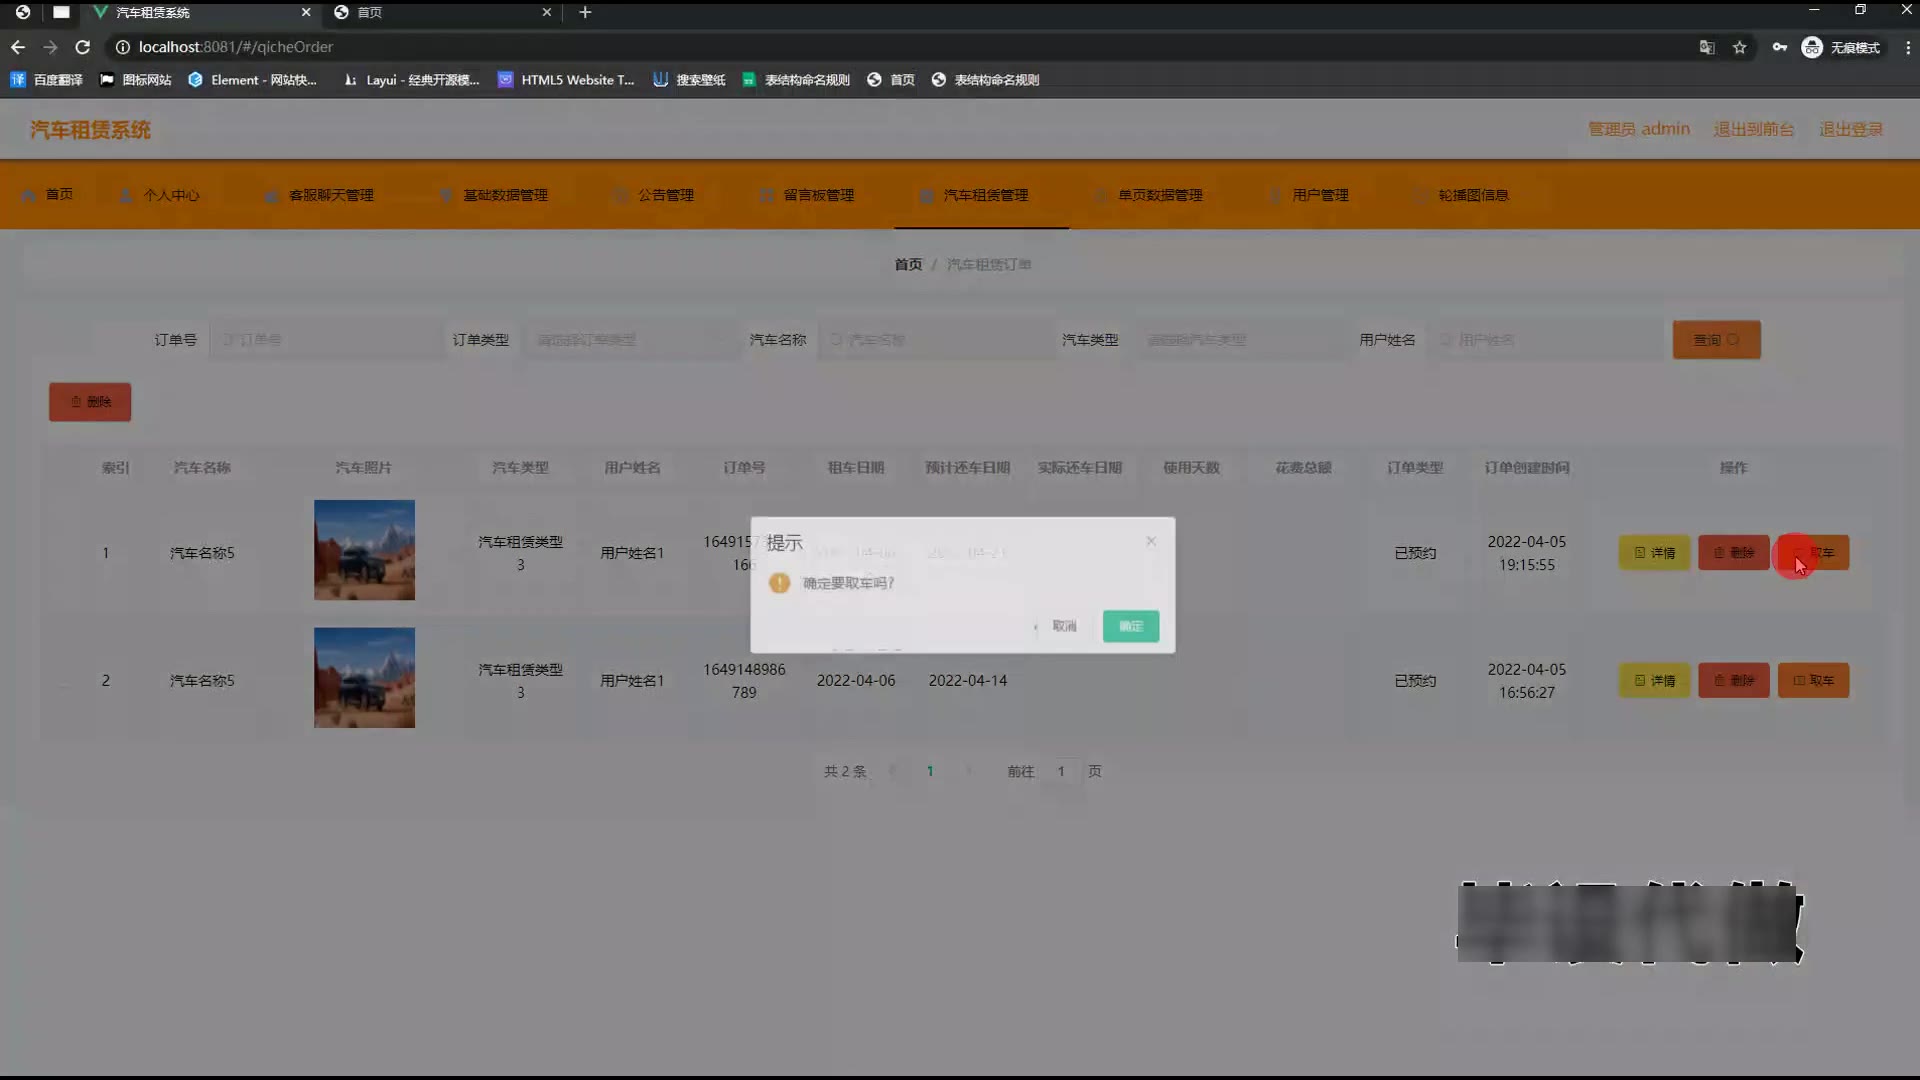Open Google translate icon in address bar
The width and height of the screenshot is (1920, 1080).
point(1707,47)
